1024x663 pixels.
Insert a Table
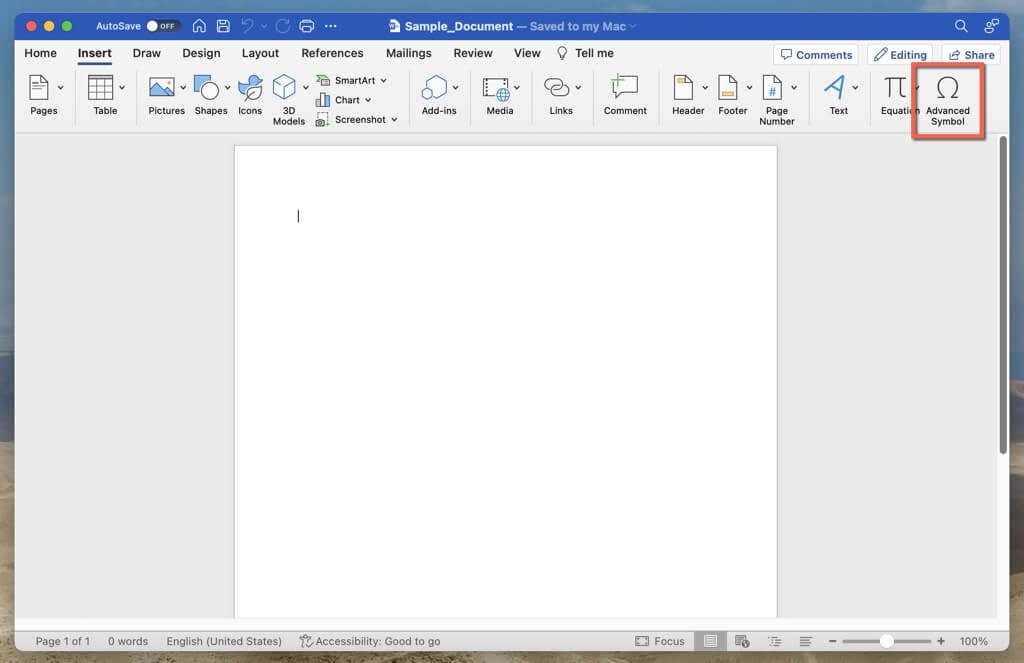101,88
